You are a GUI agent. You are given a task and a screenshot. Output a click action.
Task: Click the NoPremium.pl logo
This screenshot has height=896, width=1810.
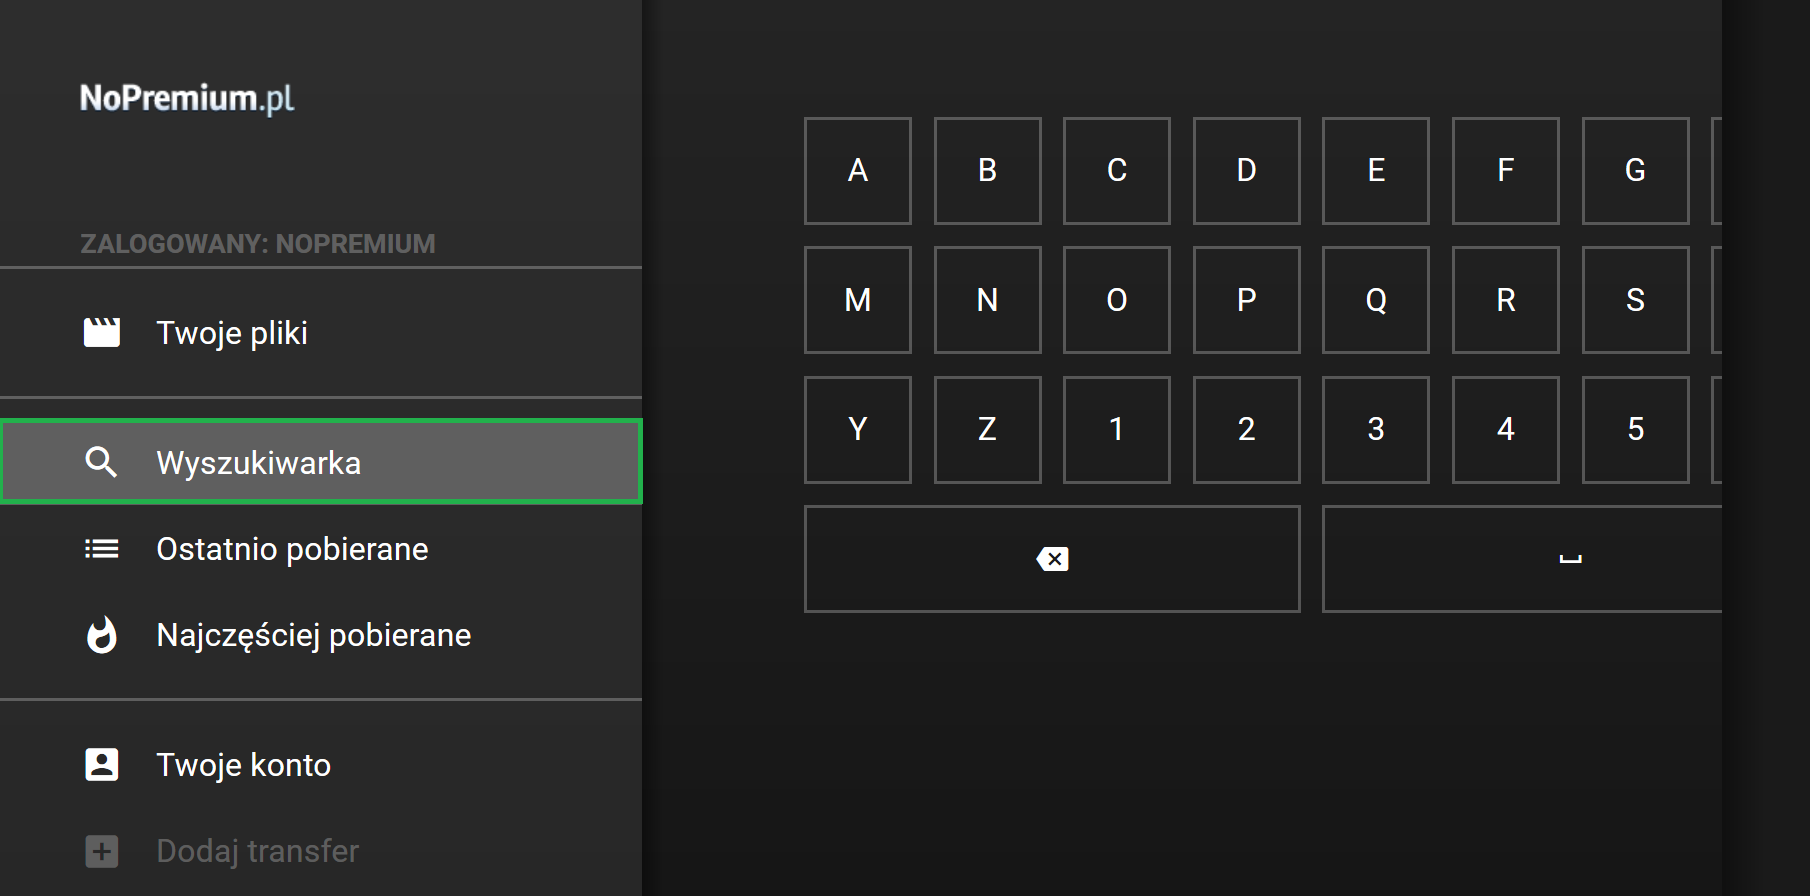[x=187, y=98]
